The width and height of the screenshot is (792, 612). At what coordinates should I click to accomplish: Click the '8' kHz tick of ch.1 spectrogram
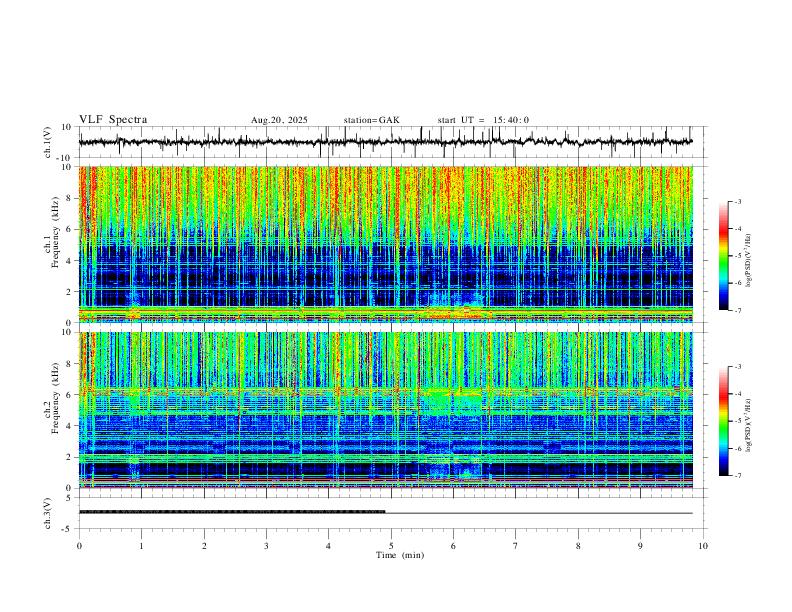tap(70, 198)
